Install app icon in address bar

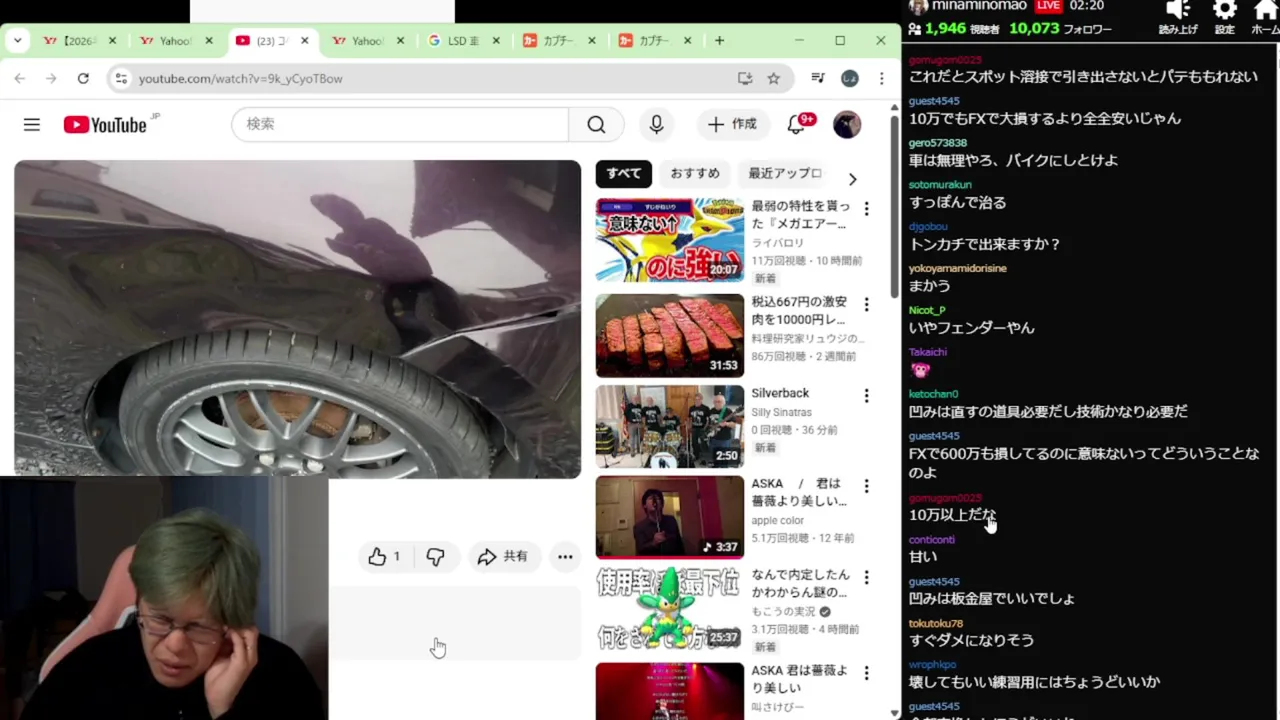(x=745, y=78)
